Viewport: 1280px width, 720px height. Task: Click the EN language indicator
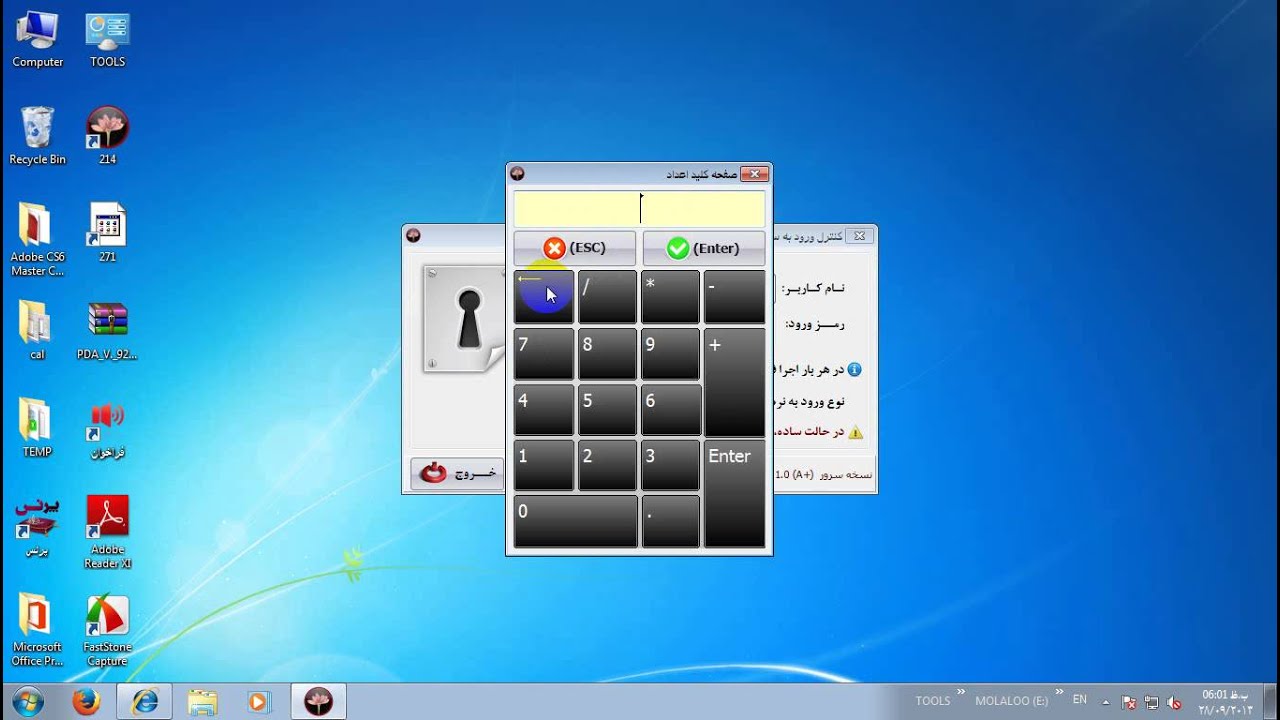pos(1080,700)
